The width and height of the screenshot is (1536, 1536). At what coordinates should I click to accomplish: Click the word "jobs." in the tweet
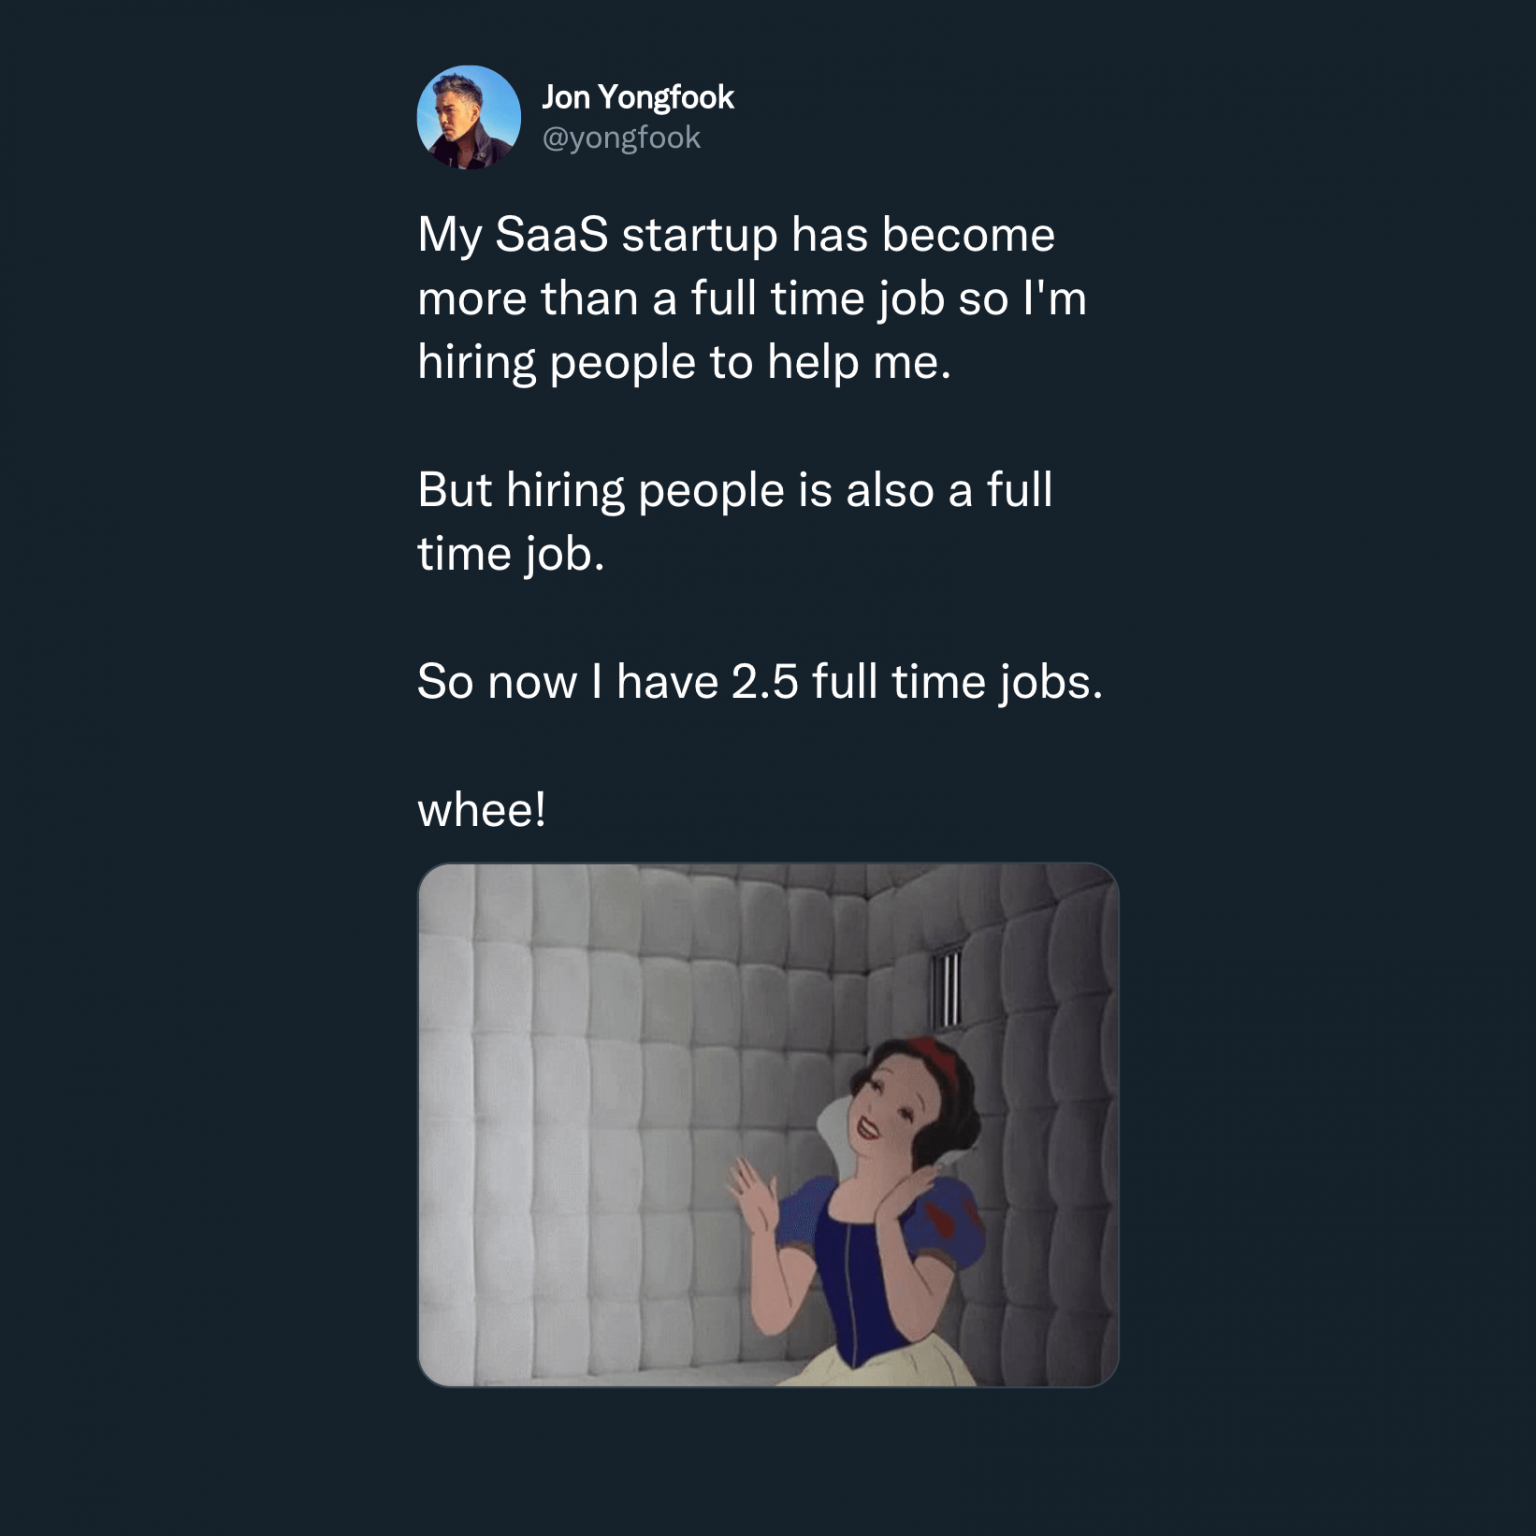coord(1050,682)
